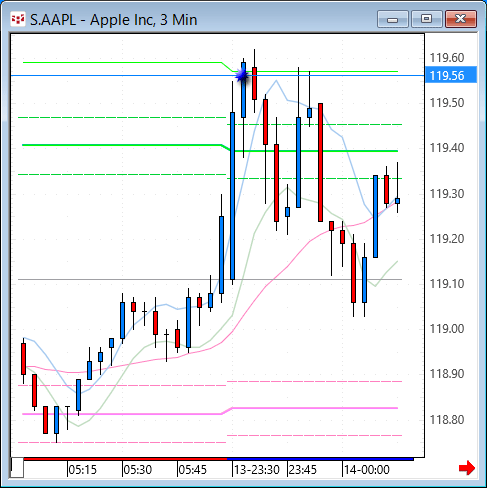The height and width of the screenshot is (488, 487).
Task: Select the highlighted 119.56 price label
Action: pos(451,75)
